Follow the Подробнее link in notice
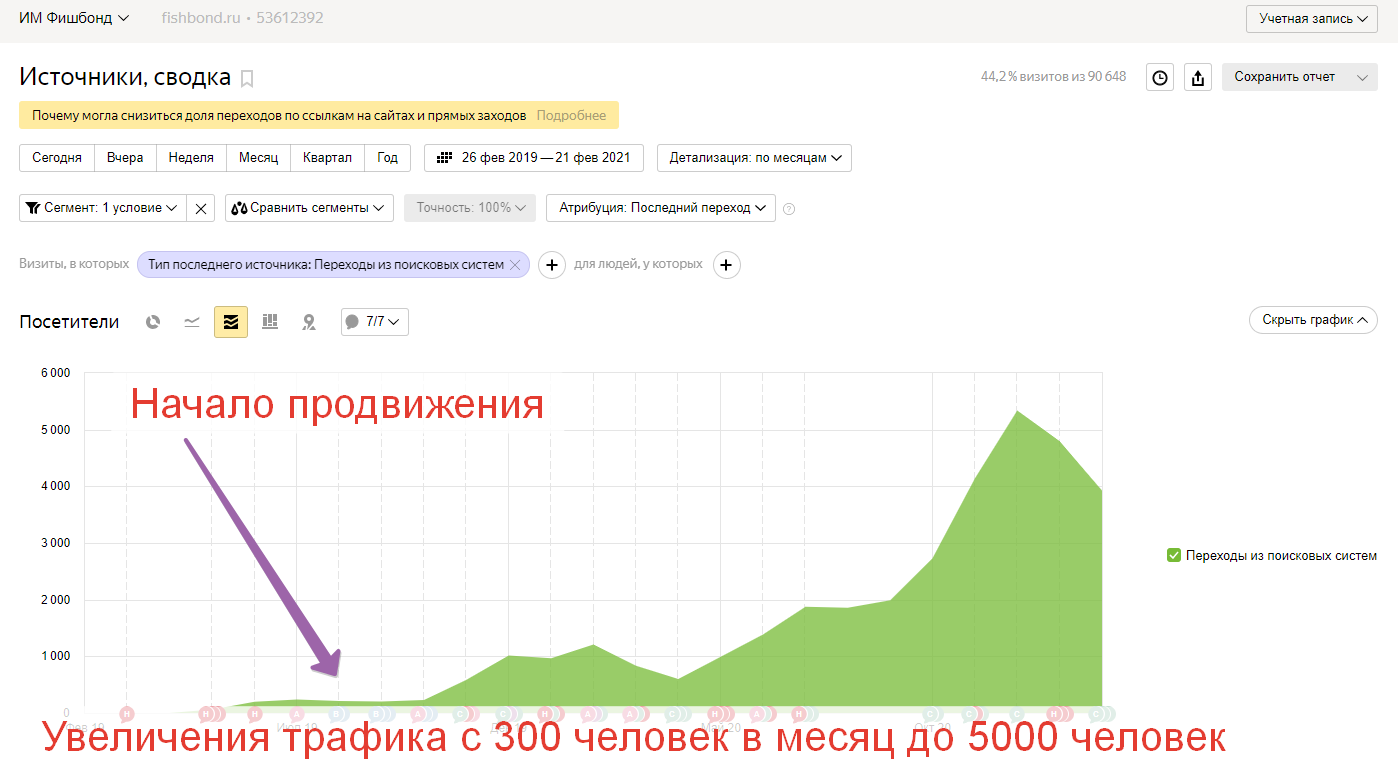The width and height of the screenshot is (1398, 774). coord(571,116)
